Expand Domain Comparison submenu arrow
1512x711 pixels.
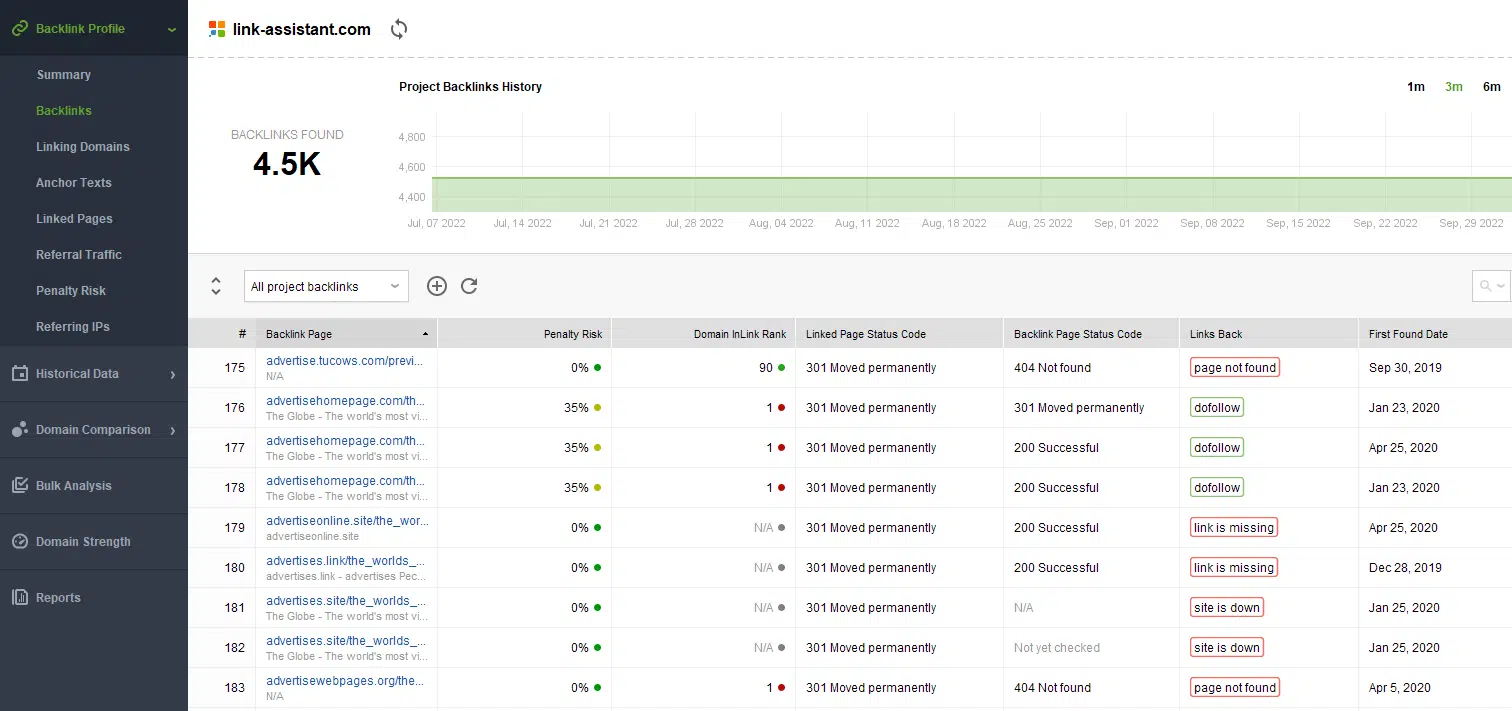coord(173,431)
